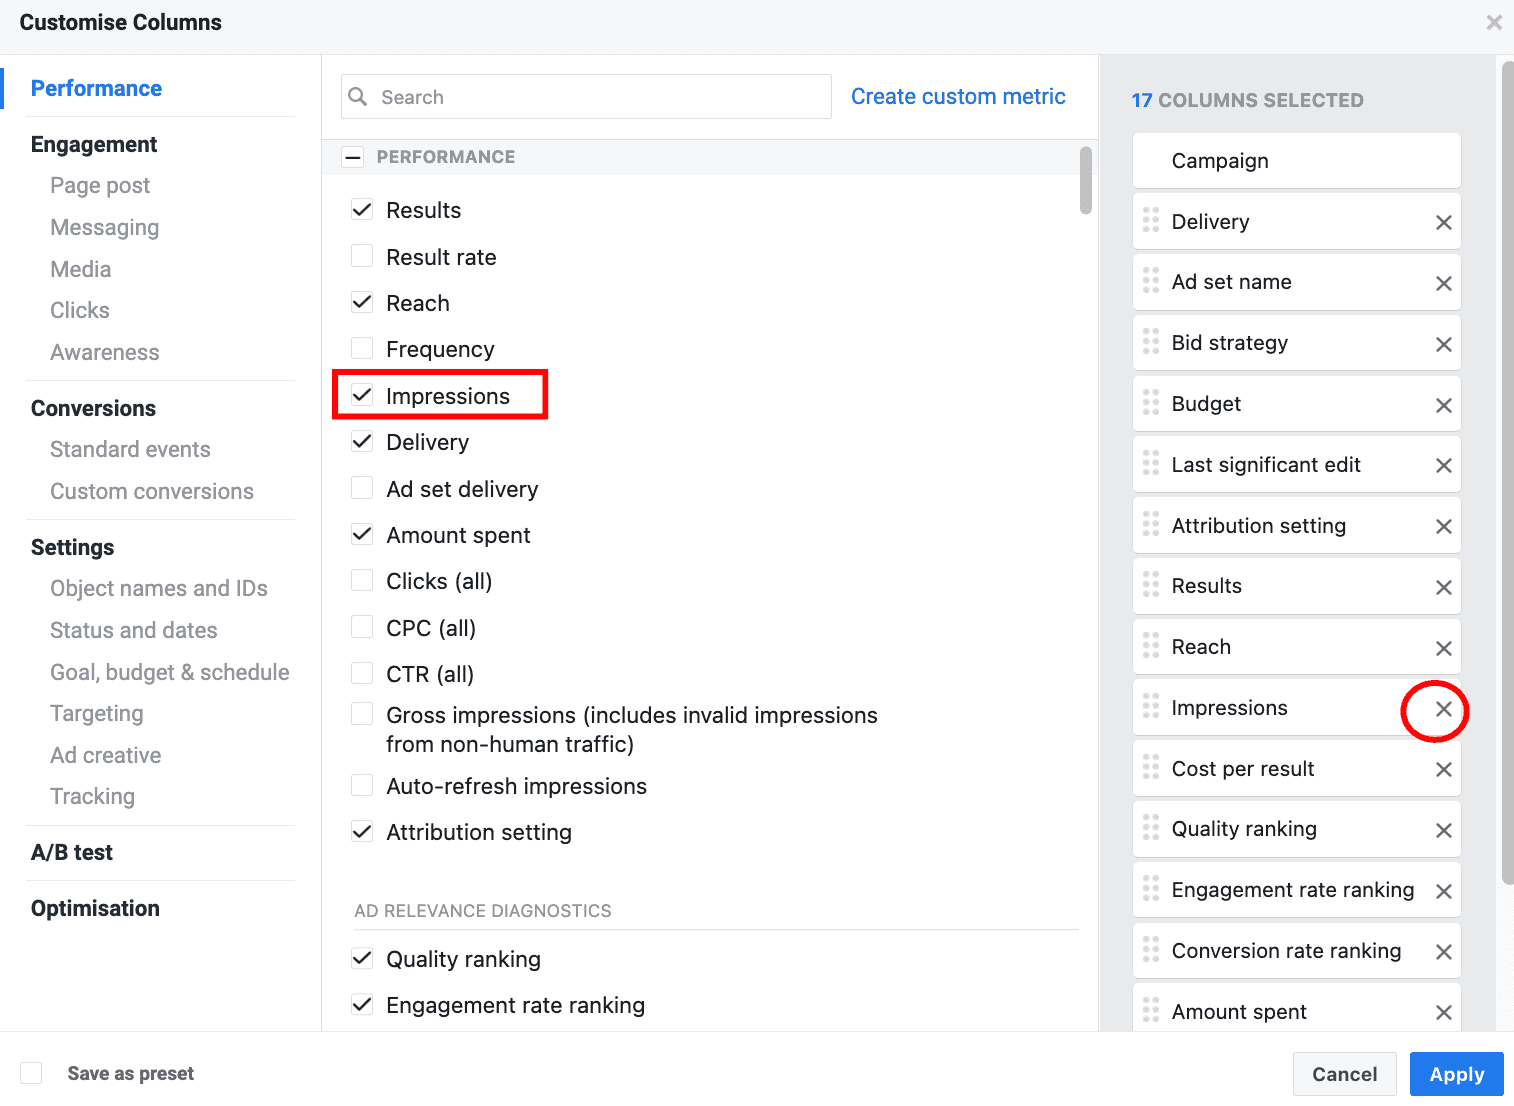Click the drag handle beside Ad set name

click(x=1151, y=281)
